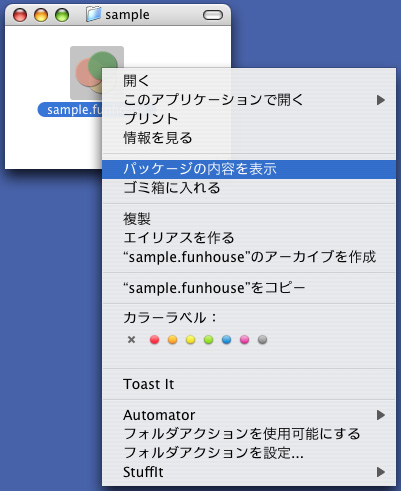The height and width of the screenshot is (491, 401).
Task: Apply the green color label
Action: coord(208,340)
